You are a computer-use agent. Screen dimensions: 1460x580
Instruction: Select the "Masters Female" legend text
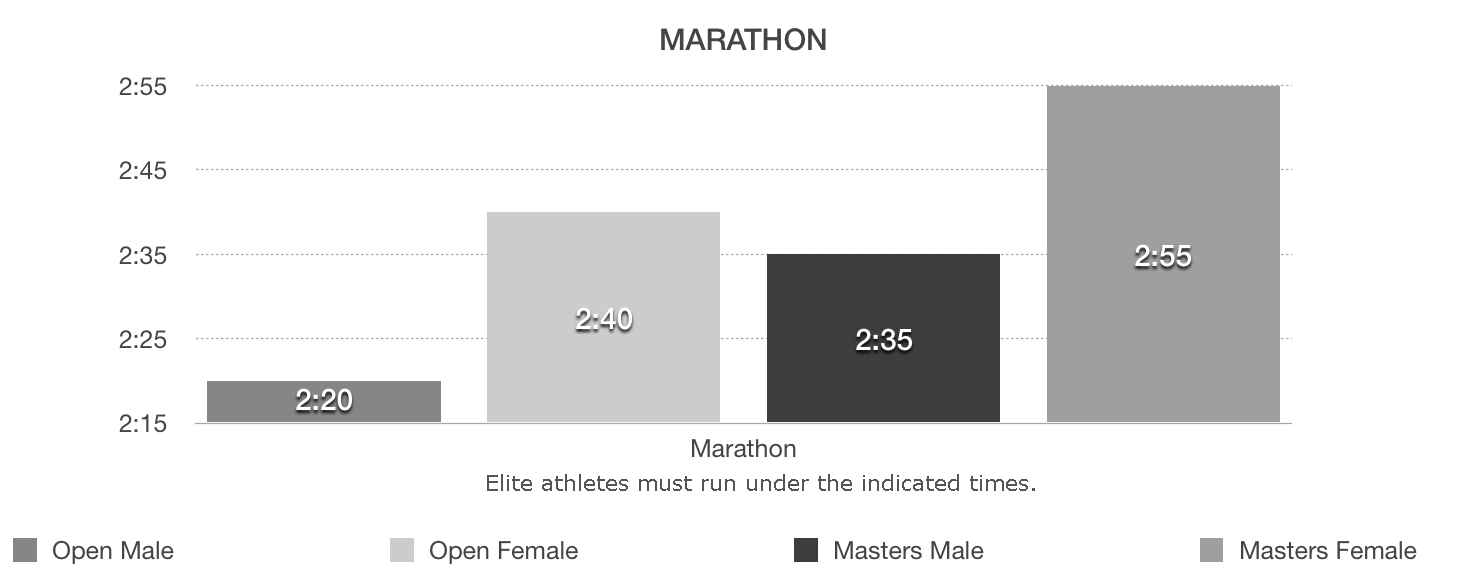pos(1327,551)
